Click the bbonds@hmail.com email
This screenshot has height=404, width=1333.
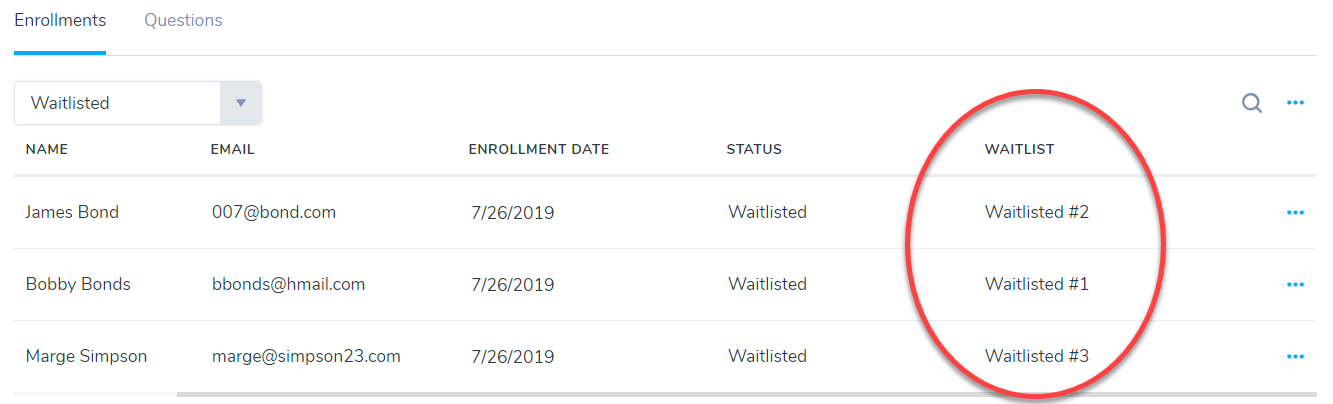coord(288,284)
